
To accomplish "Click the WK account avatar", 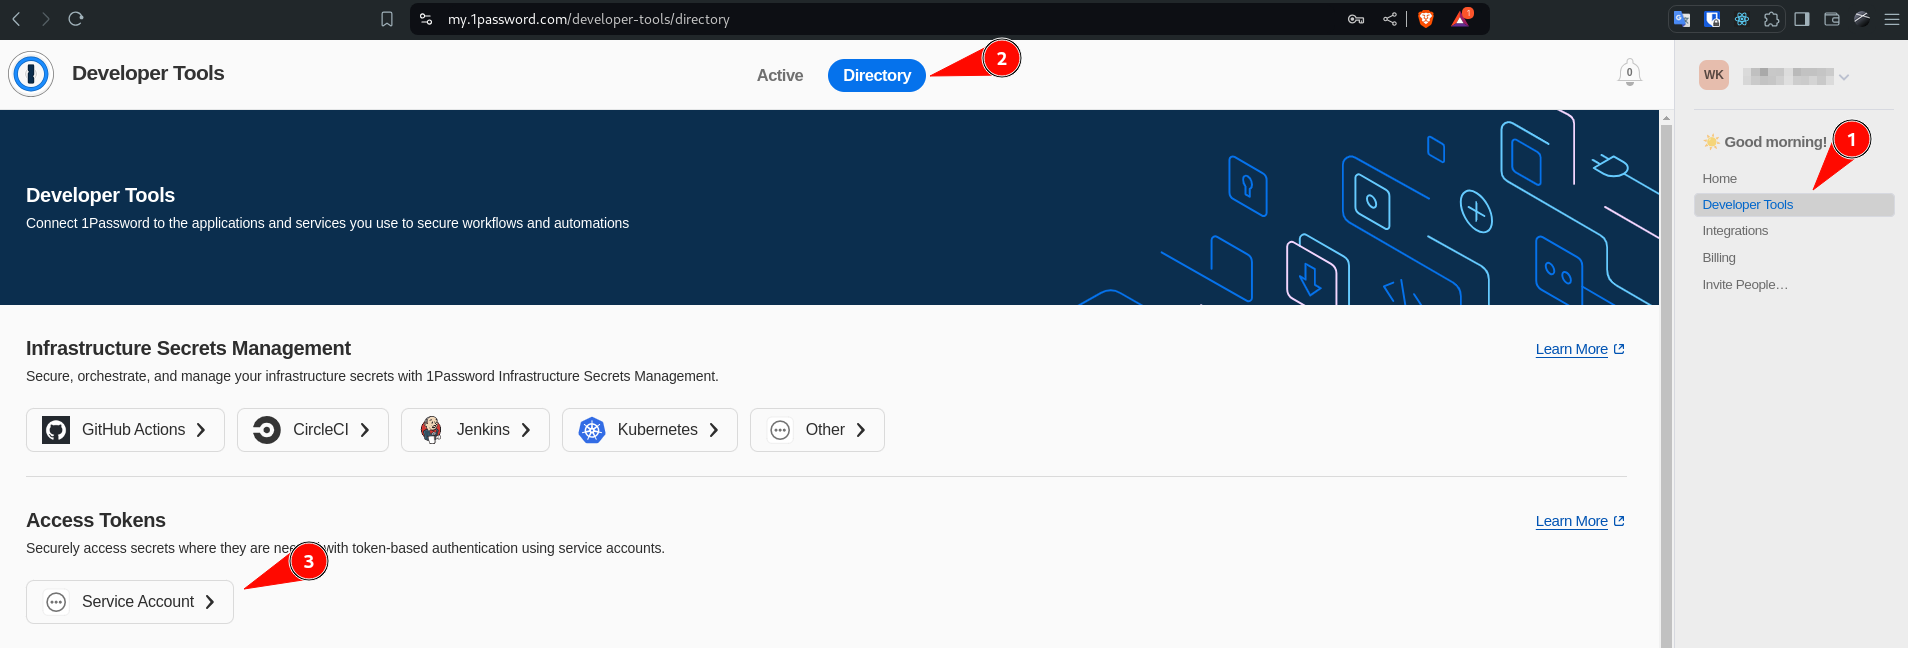I will pos(1714,75).
